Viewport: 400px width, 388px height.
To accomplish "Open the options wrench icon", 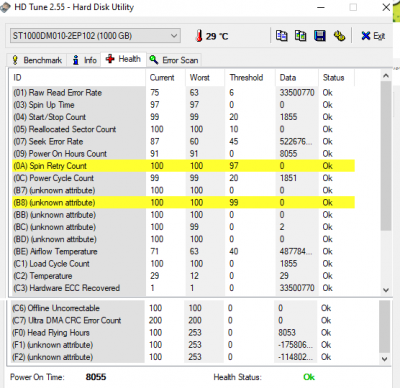I will coord(339,35).
